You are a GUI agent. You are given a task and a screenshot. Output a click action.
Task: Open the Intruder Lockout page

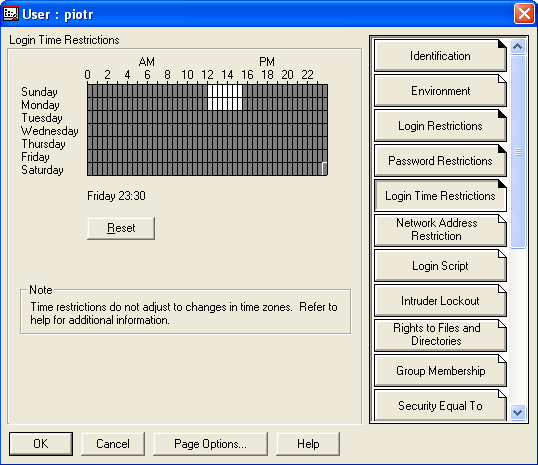[440, 301]
